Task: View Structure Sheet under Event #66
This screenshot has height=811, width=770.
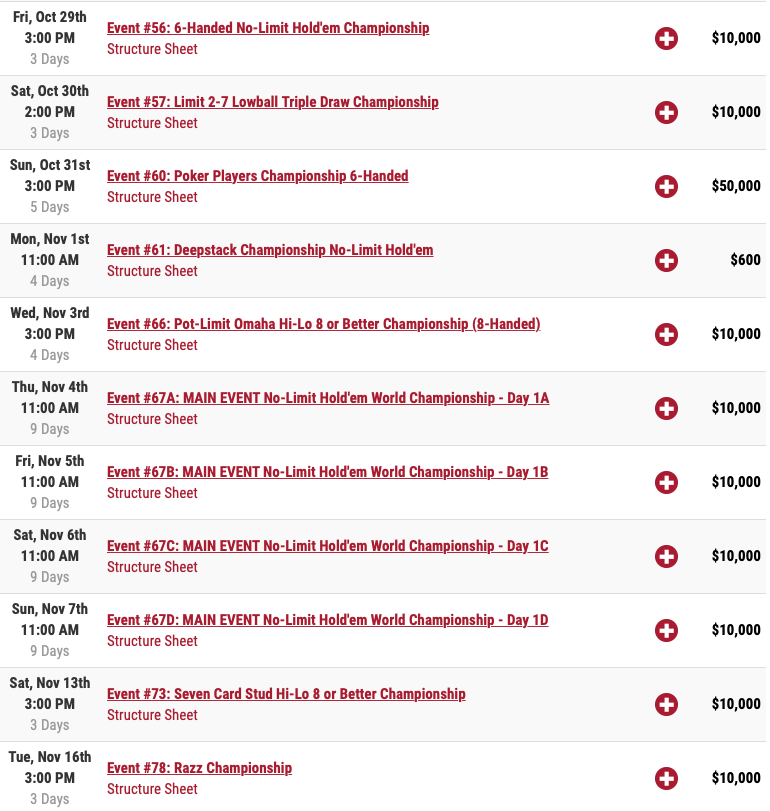Action: pos(152,345)
